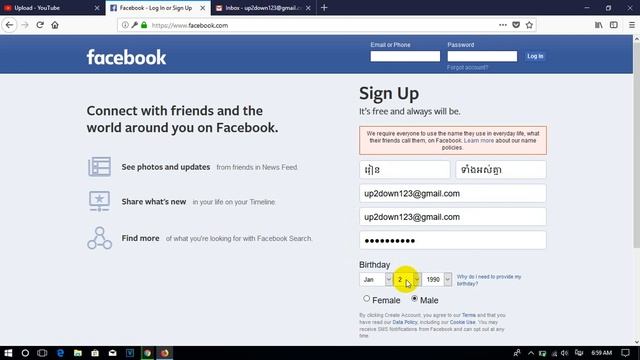This screenshot has width=640, height=360.
Task: Open the Cookie Use link
Action: pyautogui.click(x=462, y=322)
